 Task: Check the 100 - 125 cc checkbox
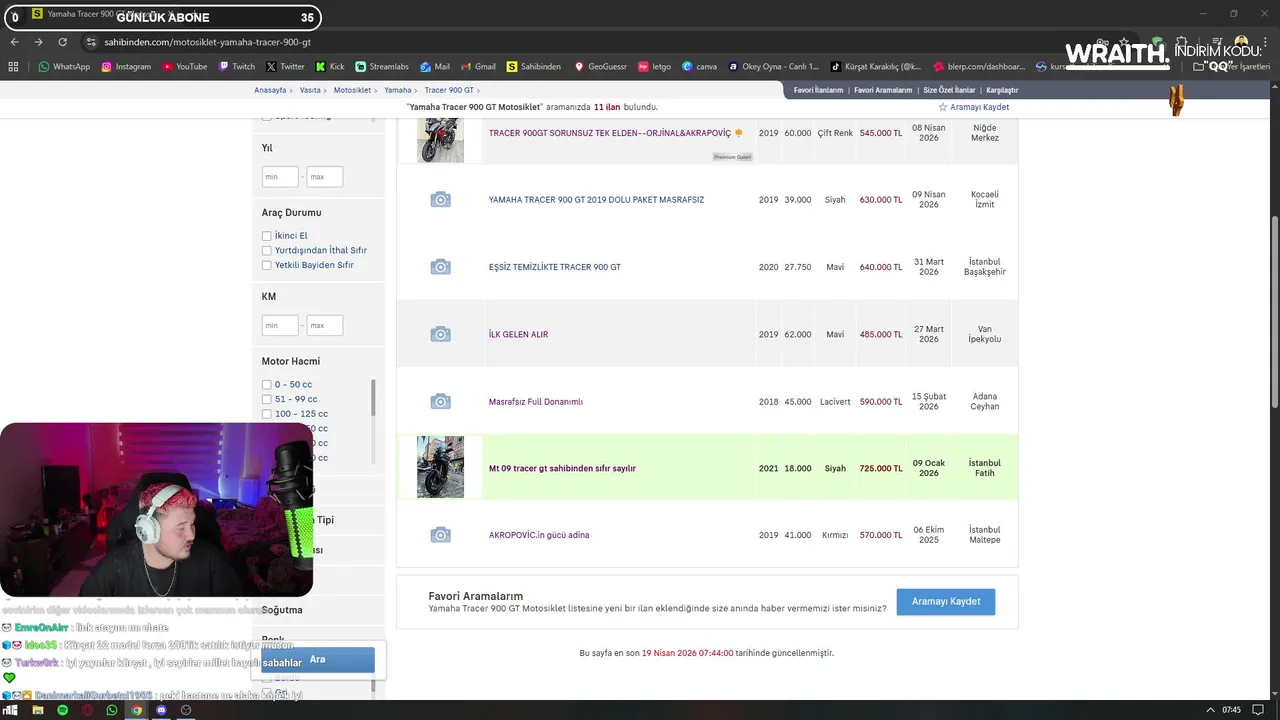pos(267,414)
